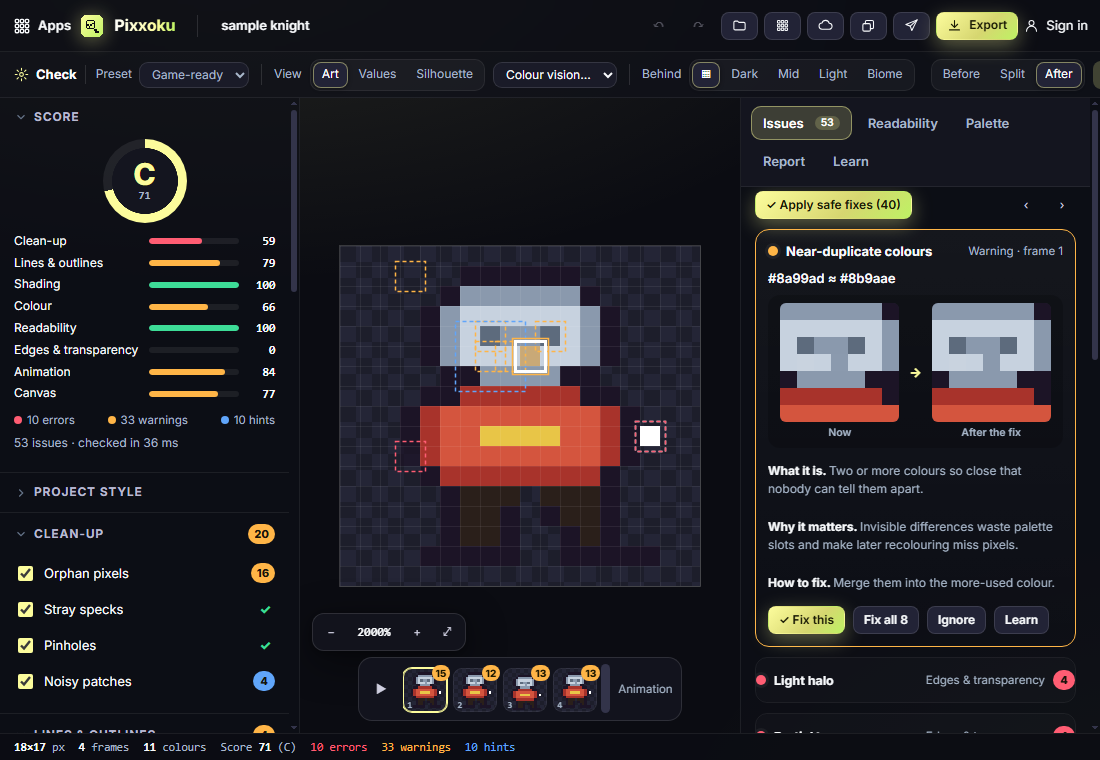Collapse the SCORE section
Screen dimensions: 1100x760
pos(48,117)
